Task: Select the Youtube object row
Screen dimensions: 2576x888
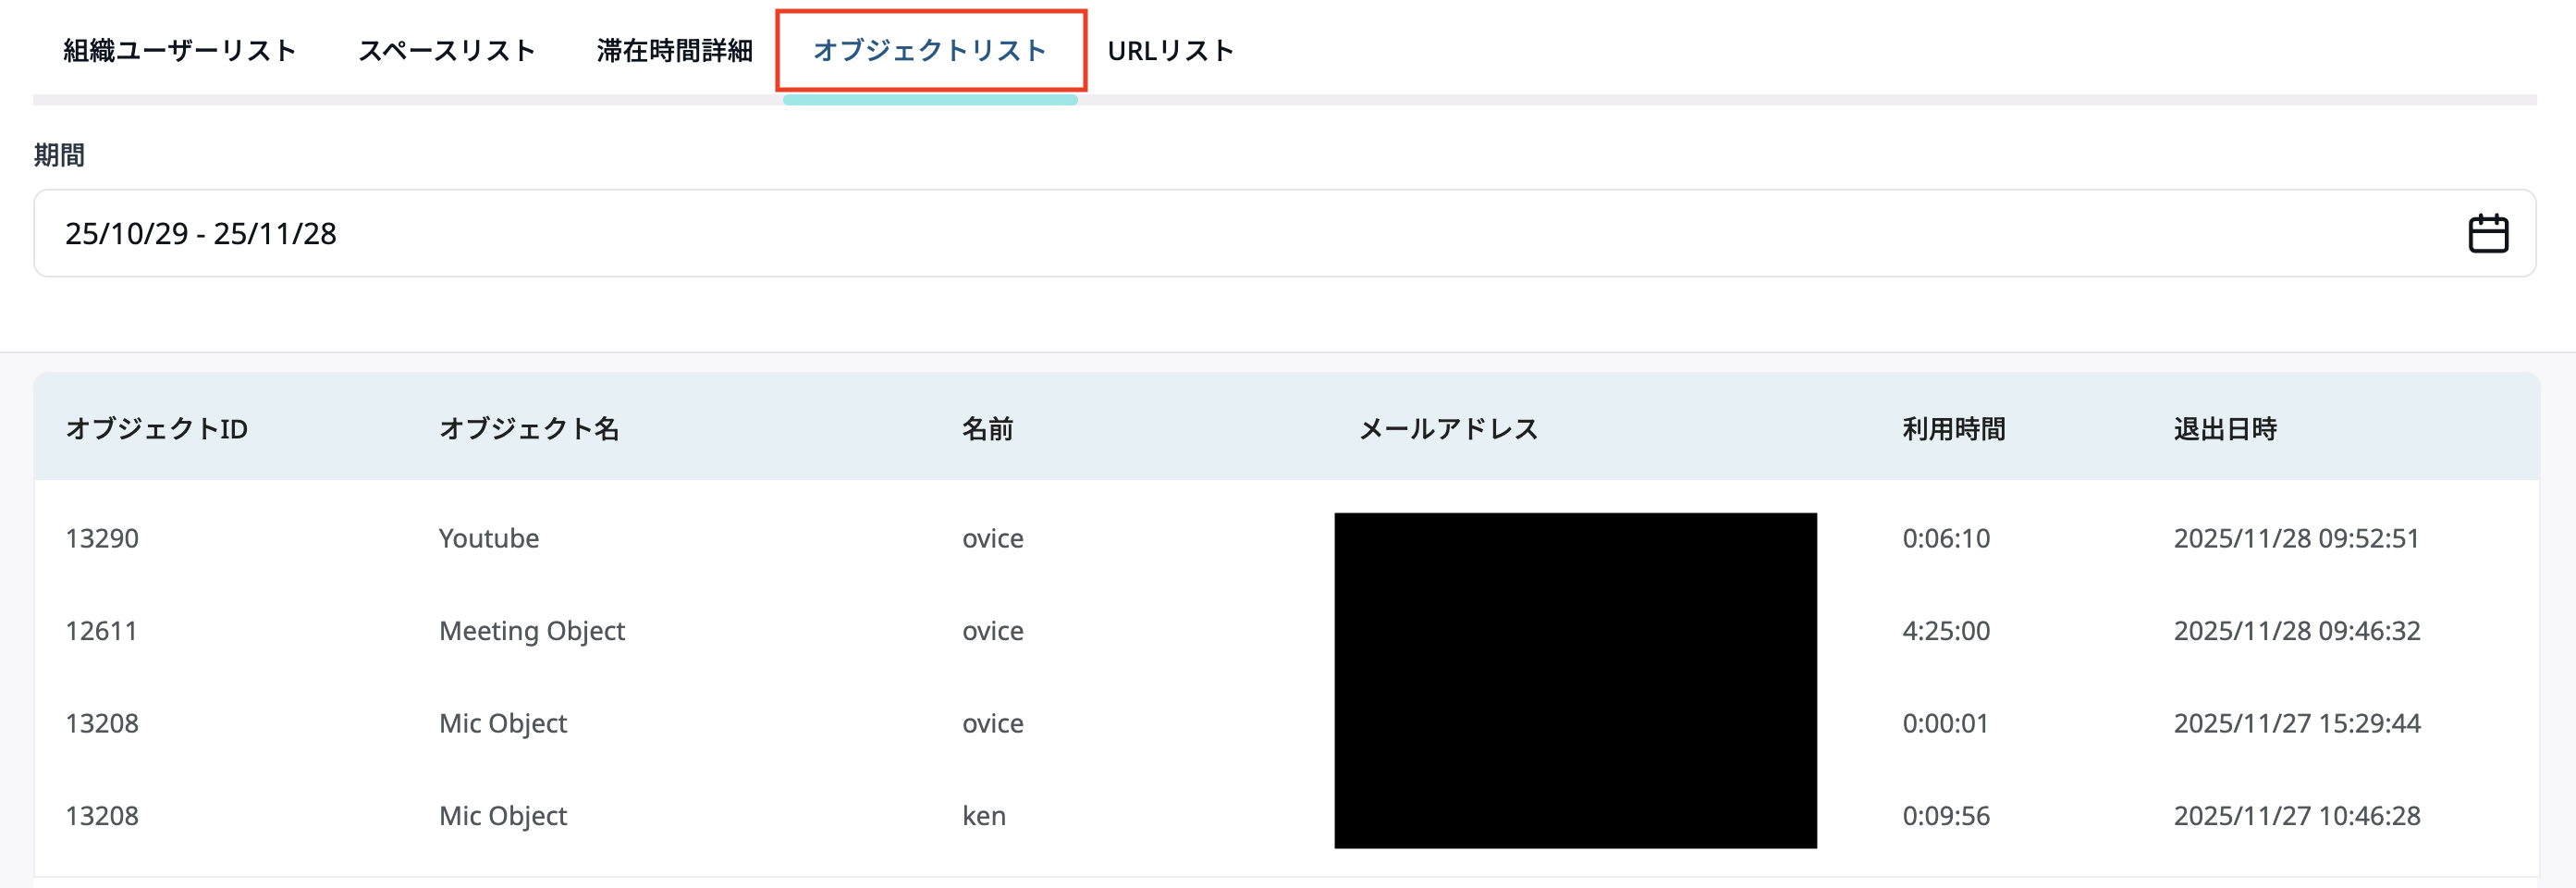Action: pyautogui.click(x=489, y=538)
